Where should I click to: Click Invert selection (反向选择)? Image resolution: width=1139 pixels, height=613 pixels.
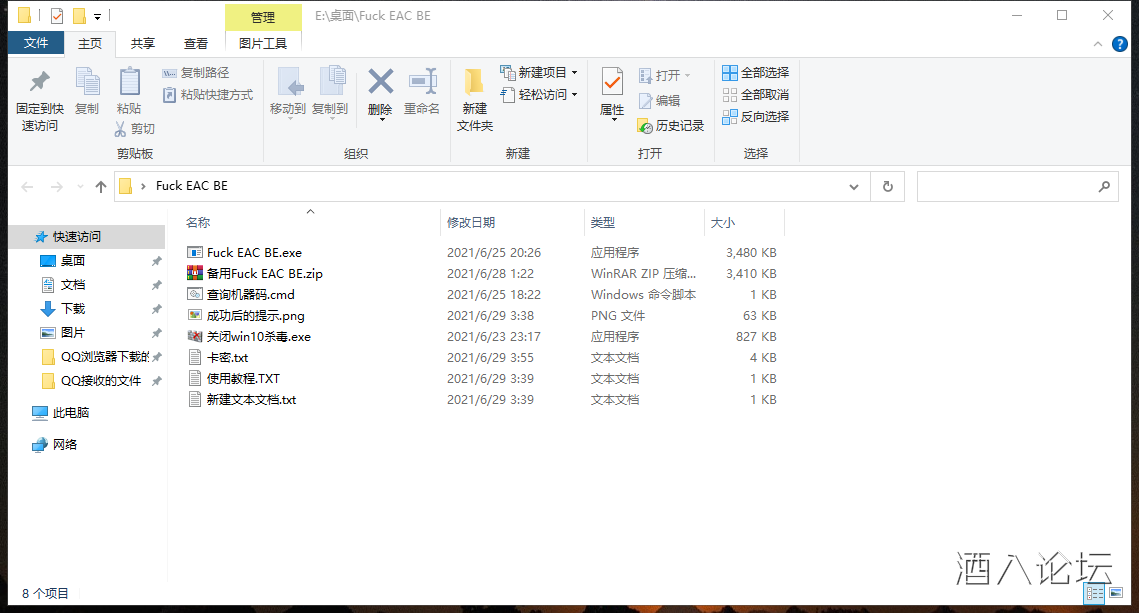click(755, 116)
